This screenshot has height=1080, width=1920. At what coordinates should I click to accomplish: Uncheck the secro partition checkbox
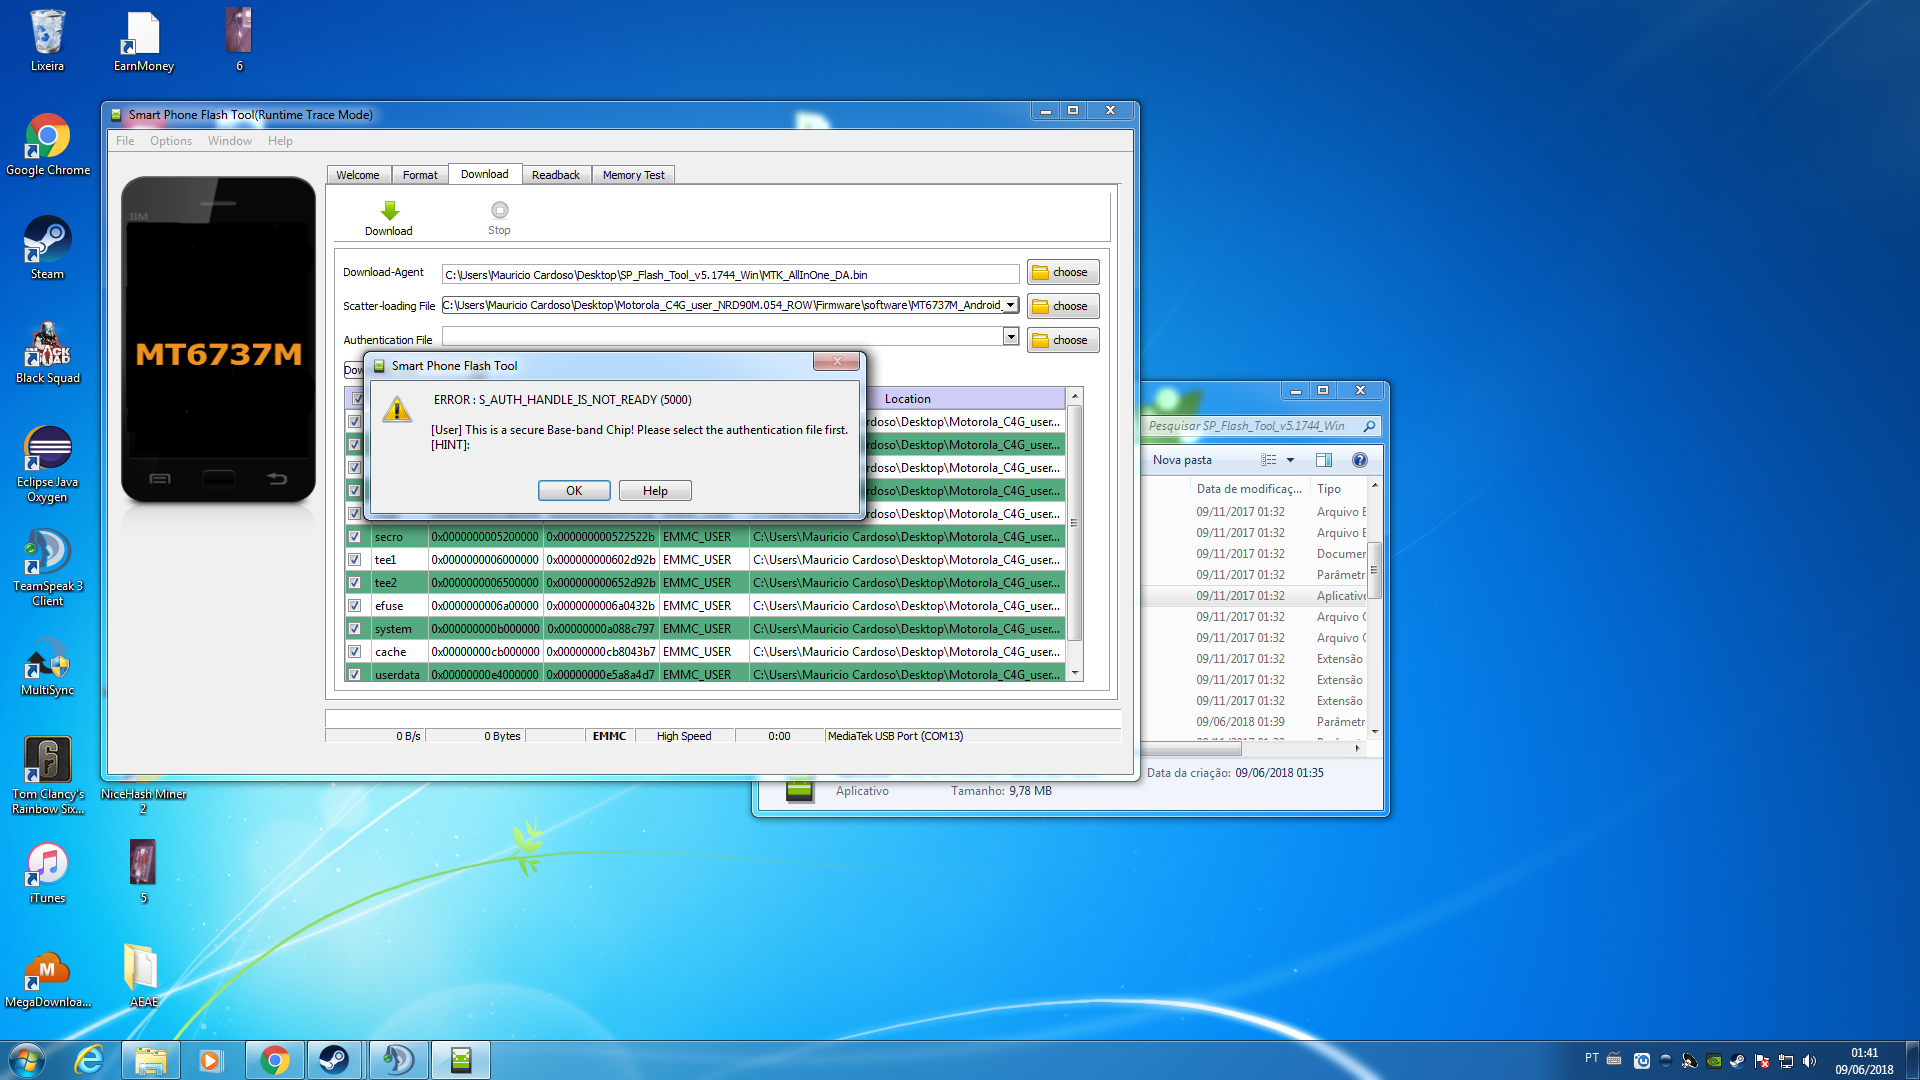point(354,537)
